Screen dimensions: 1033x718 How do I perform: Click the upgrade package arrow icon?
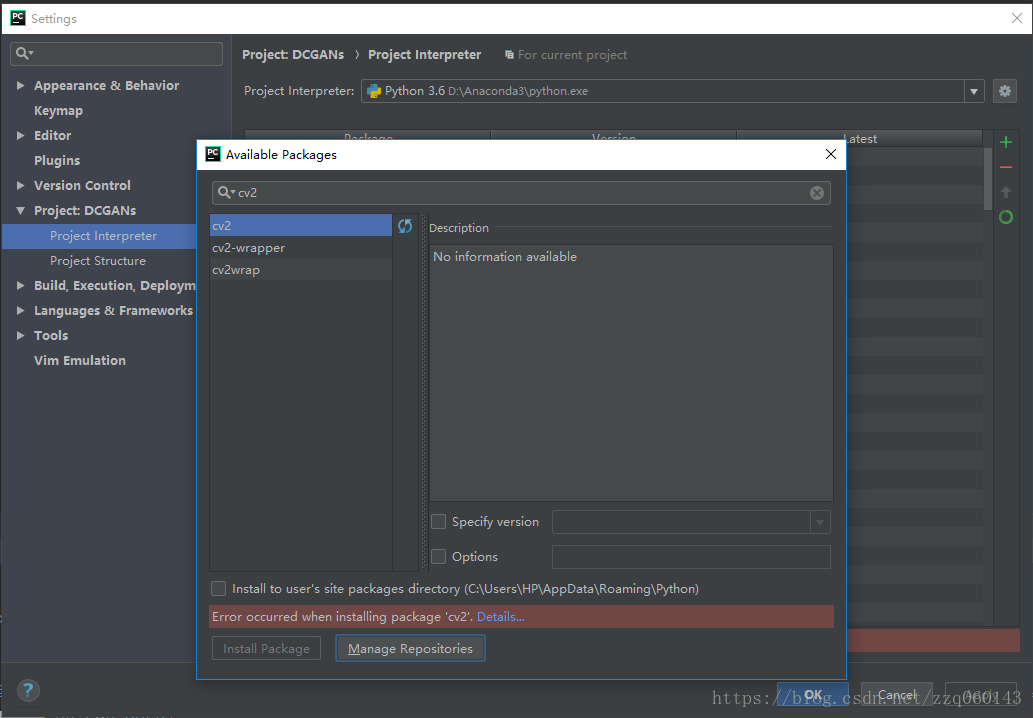click(1005, 192)
